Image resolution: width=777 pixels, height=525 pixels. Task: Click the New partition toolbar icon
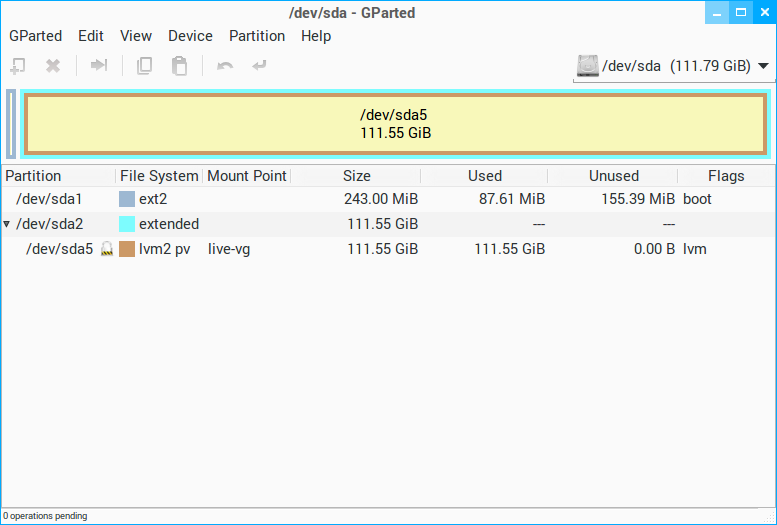click(x=18, y=66)
